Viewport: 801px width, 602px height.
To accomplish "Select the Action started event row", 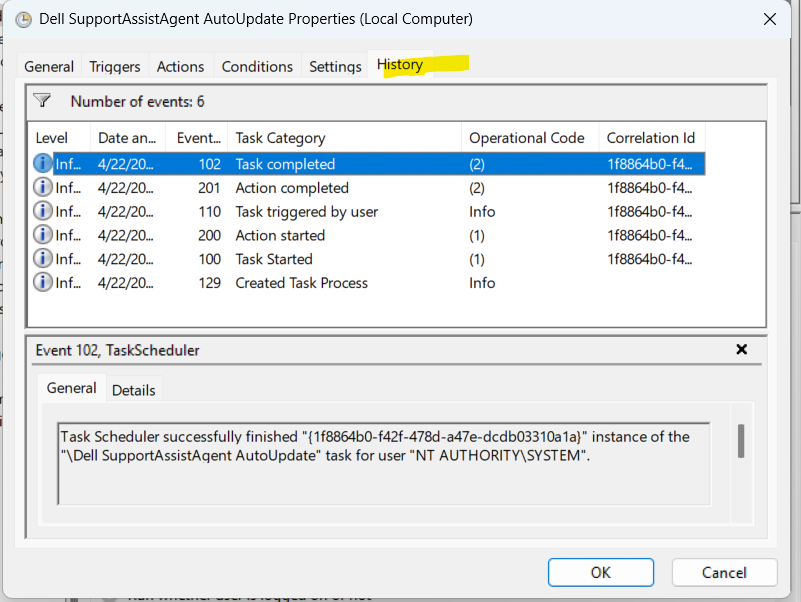I will tap(369, 235).
